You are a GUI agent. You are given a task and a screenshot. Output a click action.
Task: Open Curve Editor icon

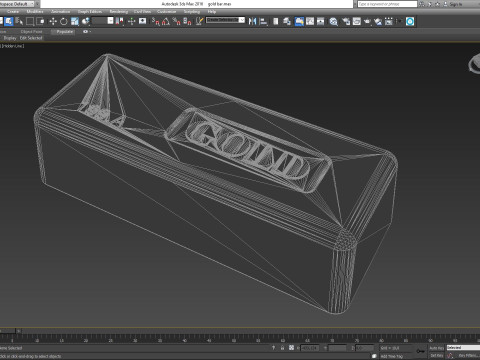[x=310, y=21]
